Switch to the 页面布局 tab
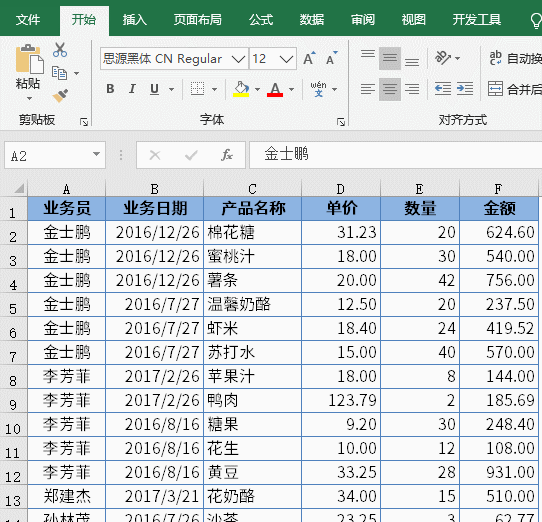The width and height of the screenshot is (542, 522). point(197,20)
